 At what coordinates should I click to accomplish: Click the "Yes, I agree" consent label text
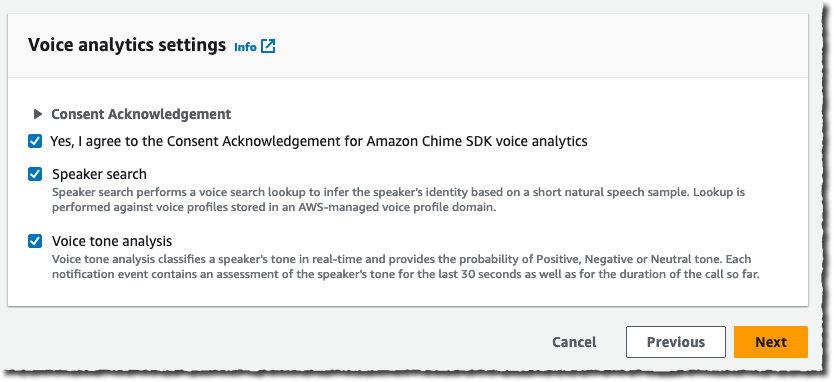point(319,142)
